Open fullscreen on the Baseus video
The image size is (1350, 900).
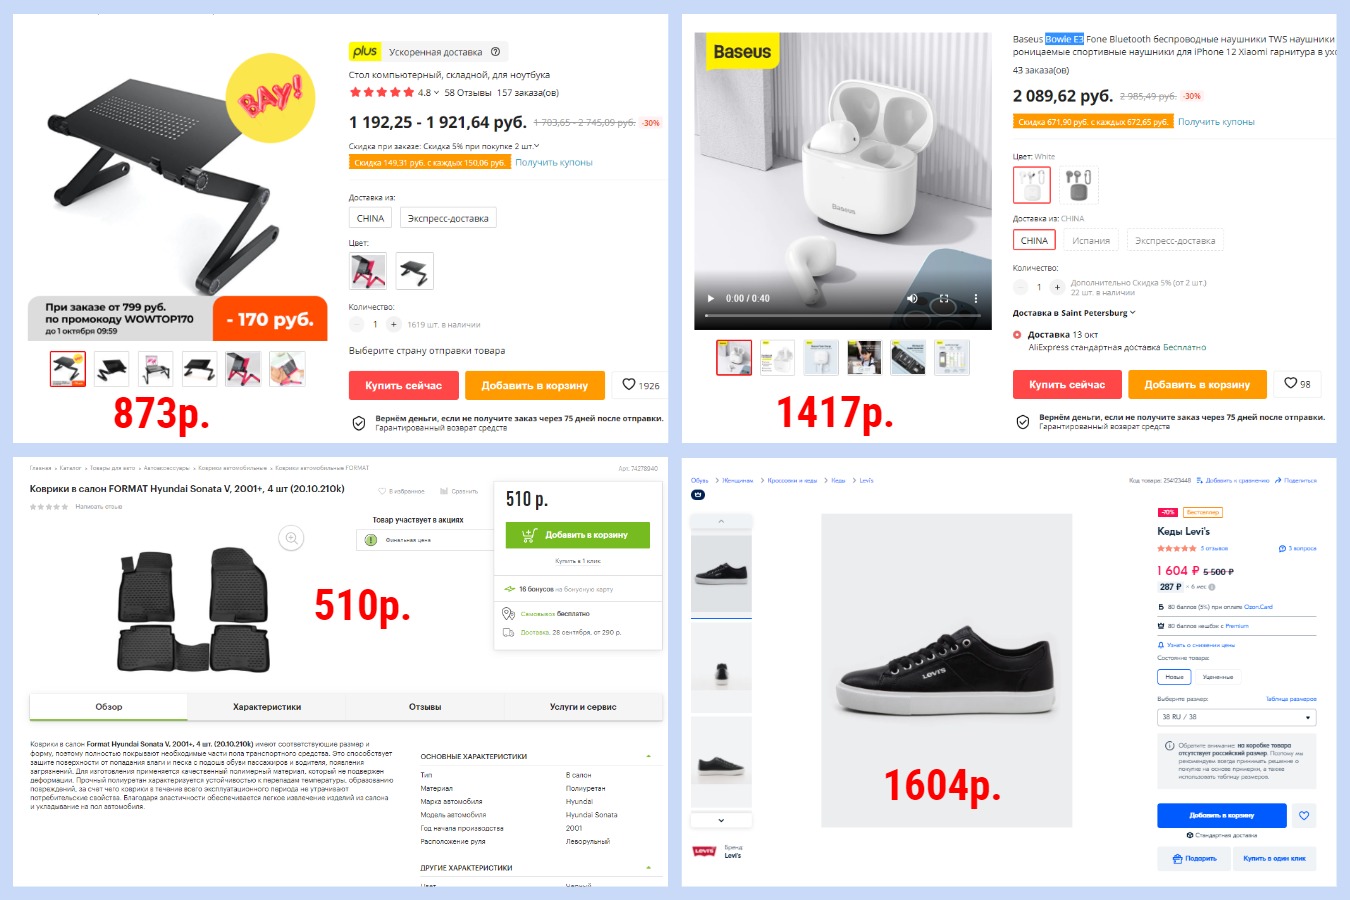944,298
